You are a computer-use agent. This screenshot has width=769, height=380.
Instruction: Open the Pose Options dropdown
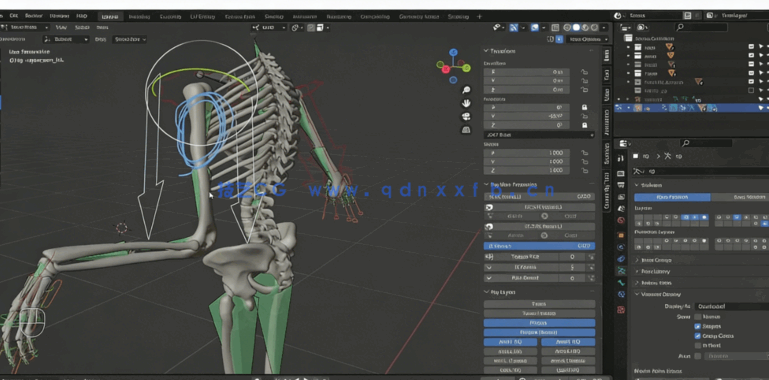point(588,39)
